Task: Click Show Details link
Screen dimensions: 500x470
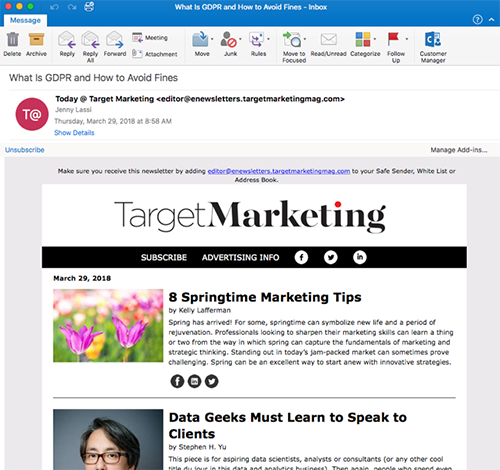Action: coord(74,133)
